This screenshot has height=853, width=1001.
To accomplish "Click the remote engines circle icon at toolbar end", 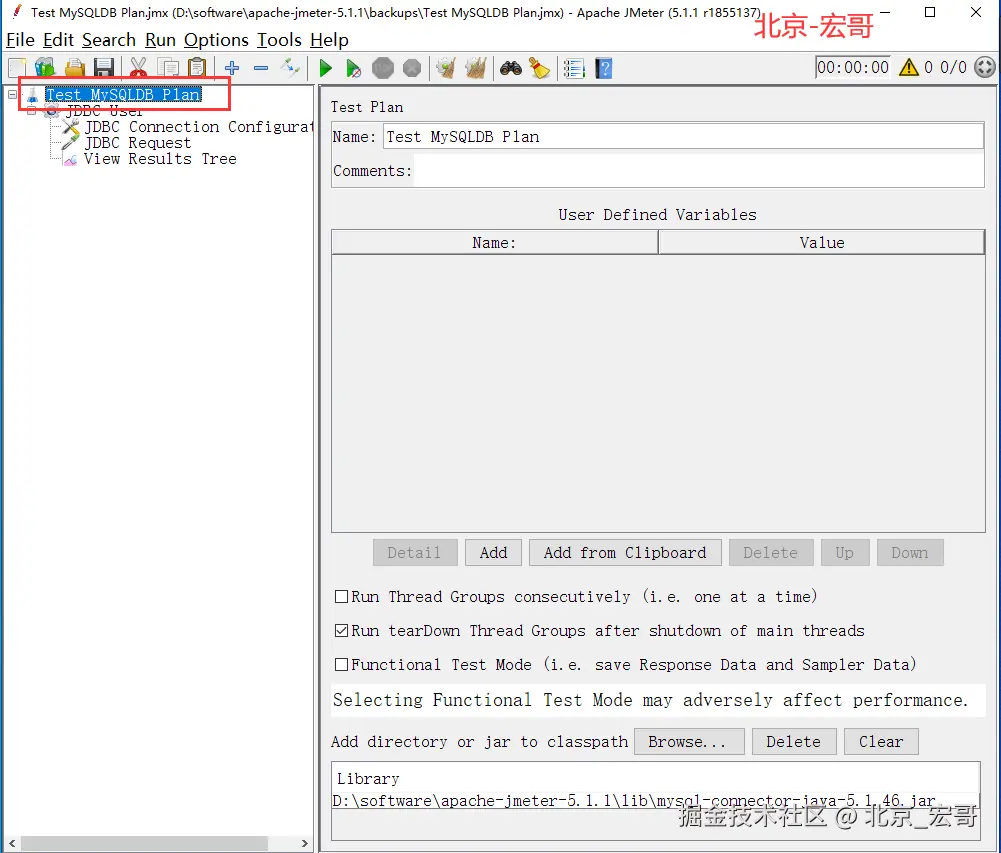I will 985,67.
